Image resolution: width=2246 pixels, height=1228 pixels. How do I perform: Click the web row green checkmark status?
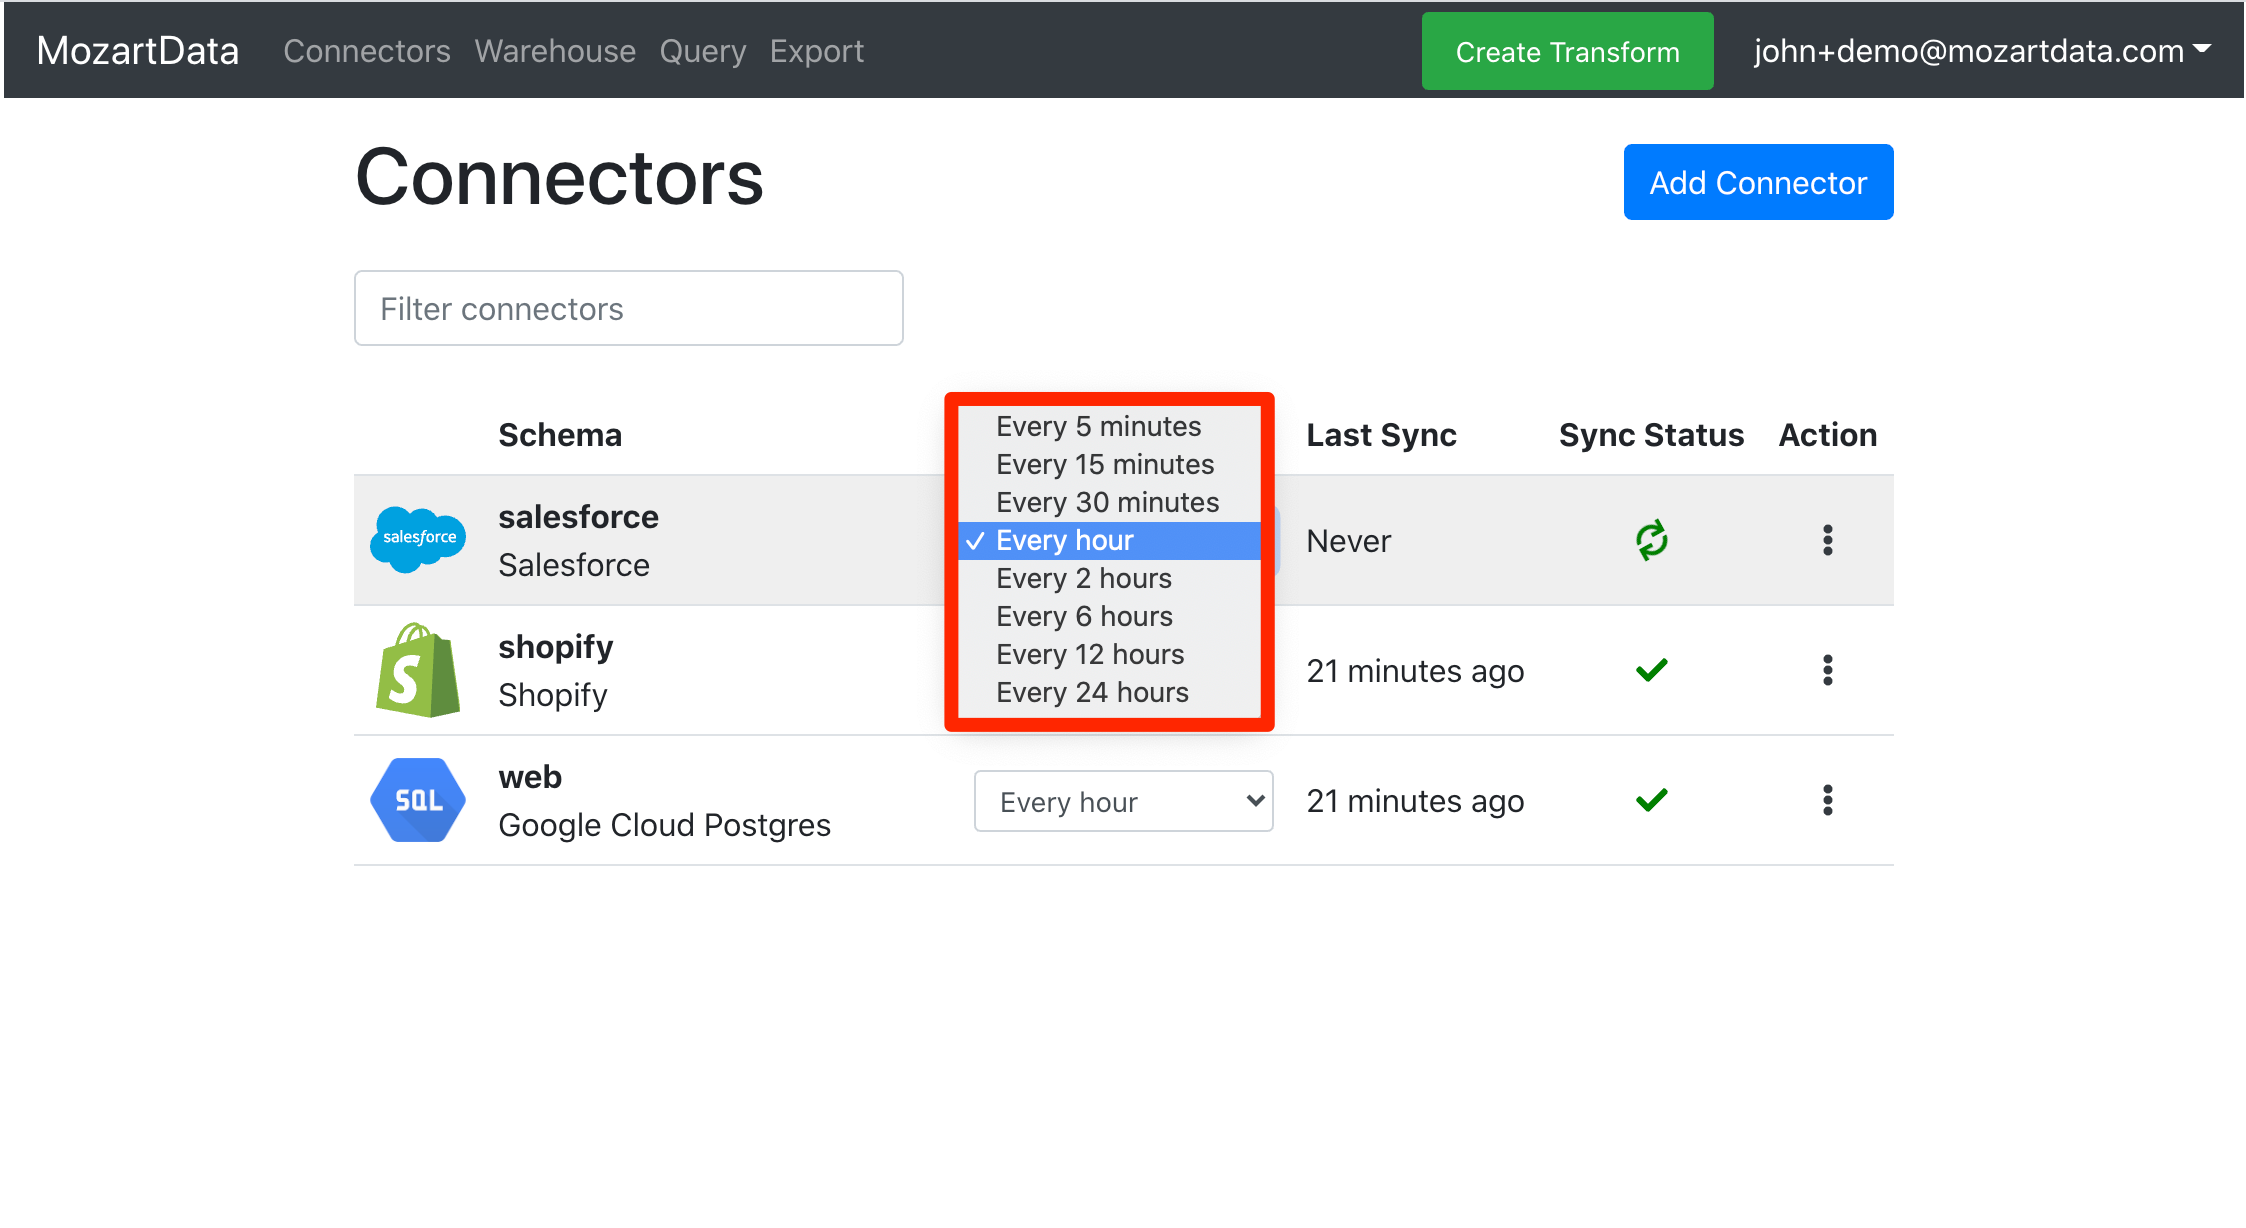click(1652, 800)
